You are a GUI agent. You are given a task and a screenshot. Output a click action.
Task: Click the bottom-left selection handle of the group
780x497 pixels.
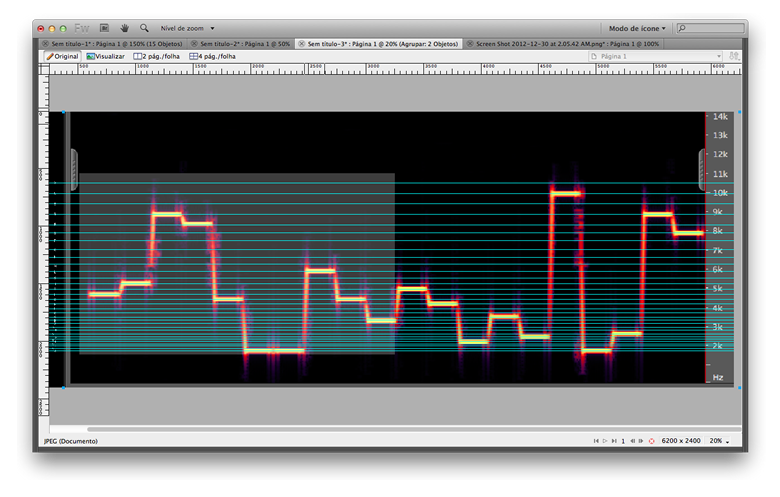(63, 387)
